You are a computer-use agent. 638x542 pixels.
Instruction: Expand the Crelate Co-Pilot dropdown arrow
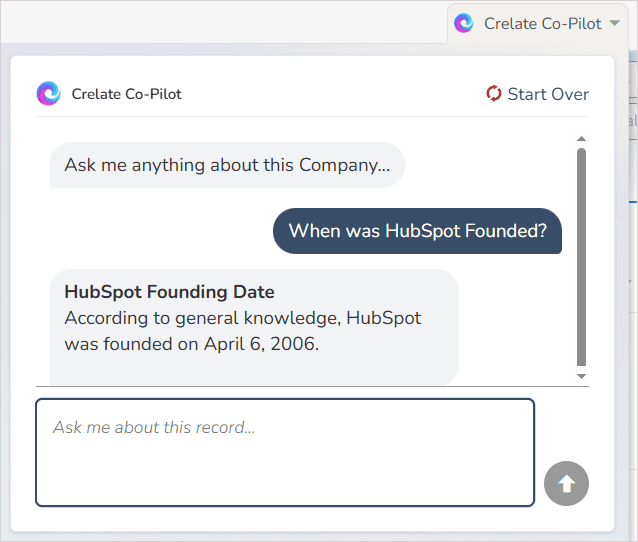[614, 23]
